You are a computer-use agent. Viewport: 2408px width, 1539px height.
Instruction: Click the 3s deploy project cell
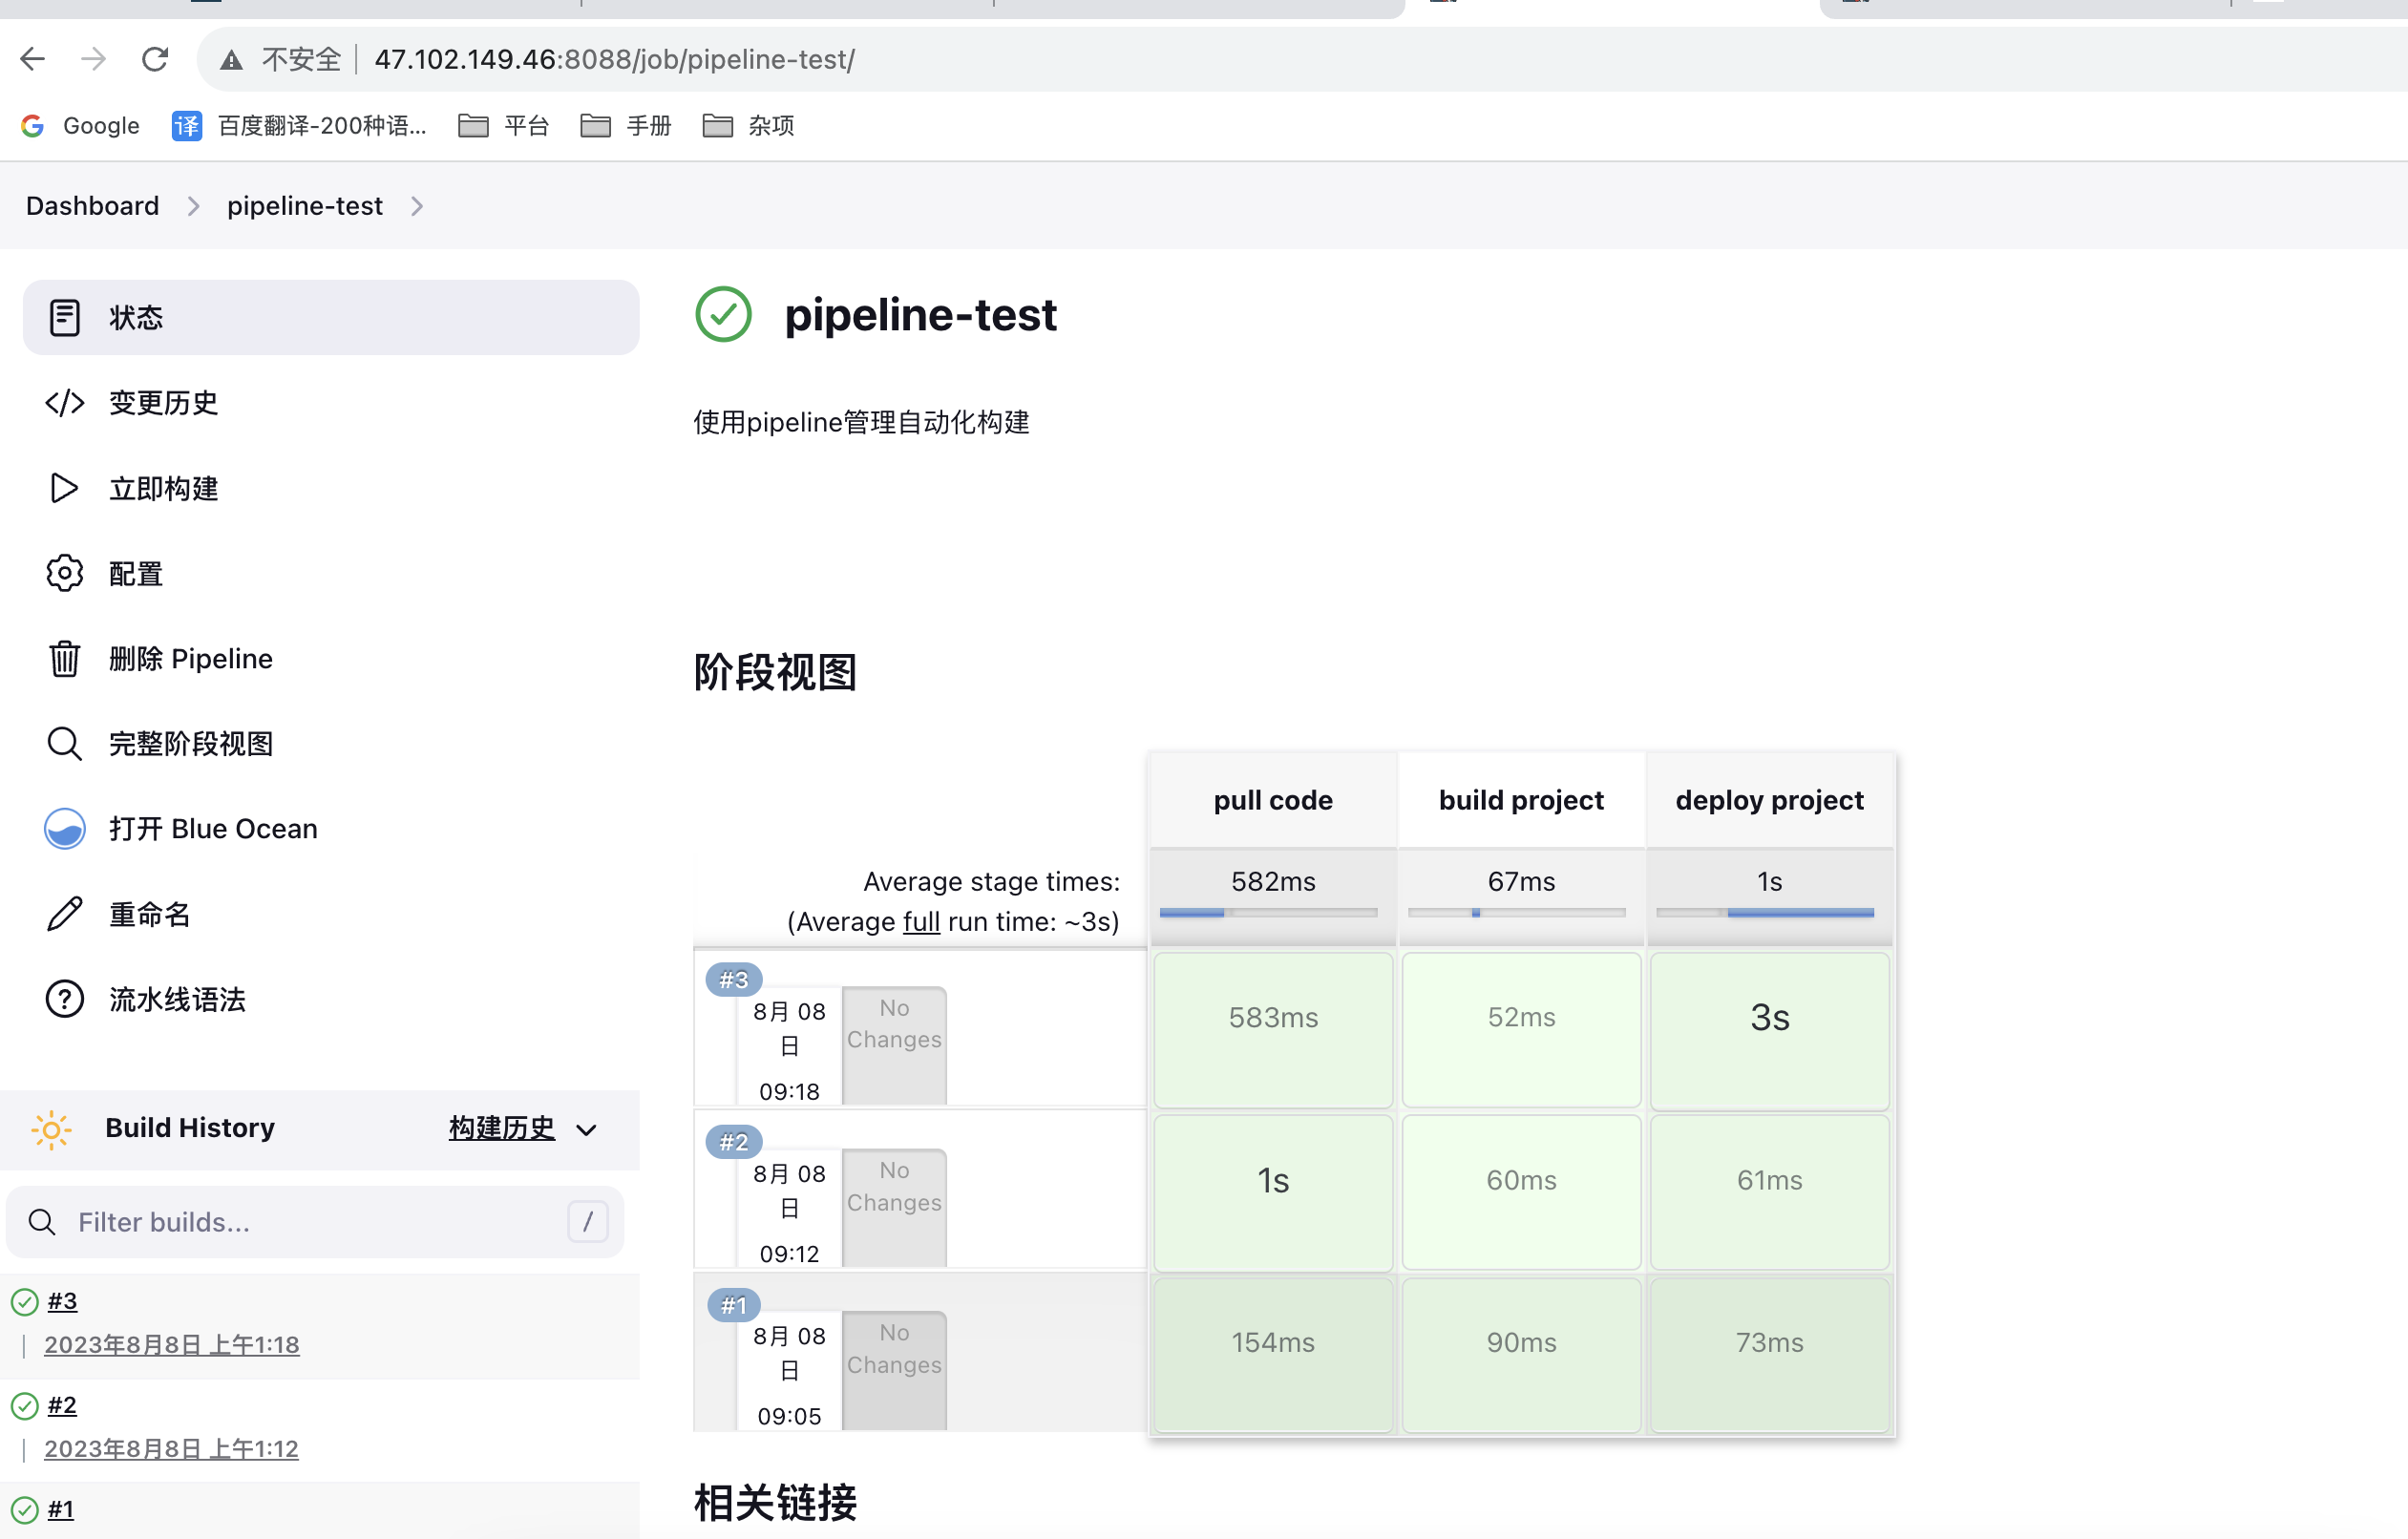coord(1770,1030)
